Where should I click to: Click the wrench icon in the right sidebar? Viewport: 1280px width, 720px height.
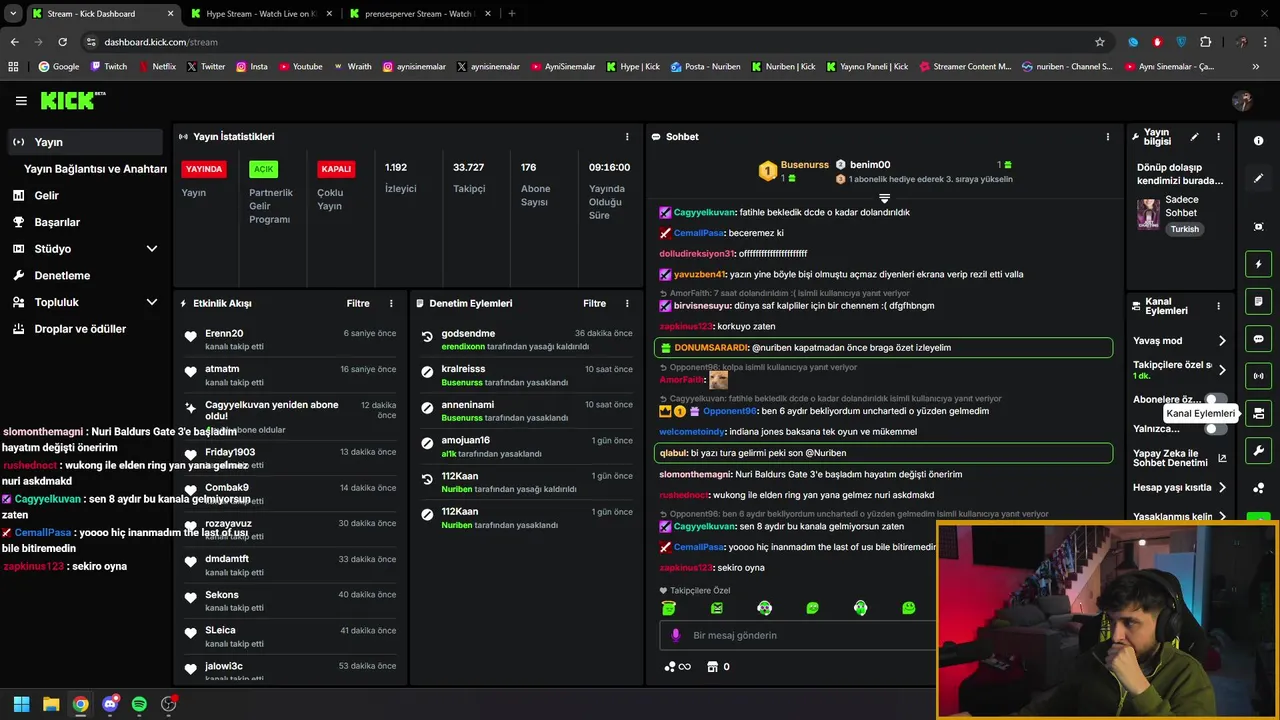1258,450
